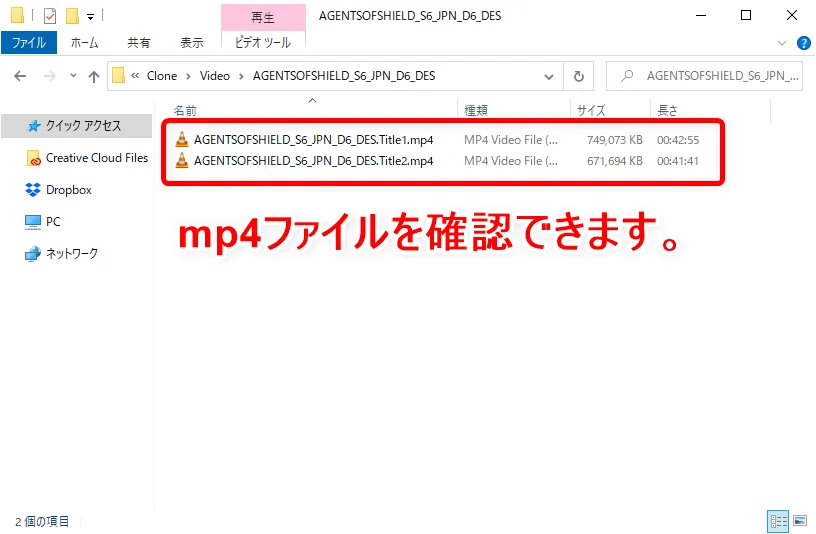Go up one folder level arrow
This screenshot has height=534, width=816.
pyautogui.click(x=94, y=77)
